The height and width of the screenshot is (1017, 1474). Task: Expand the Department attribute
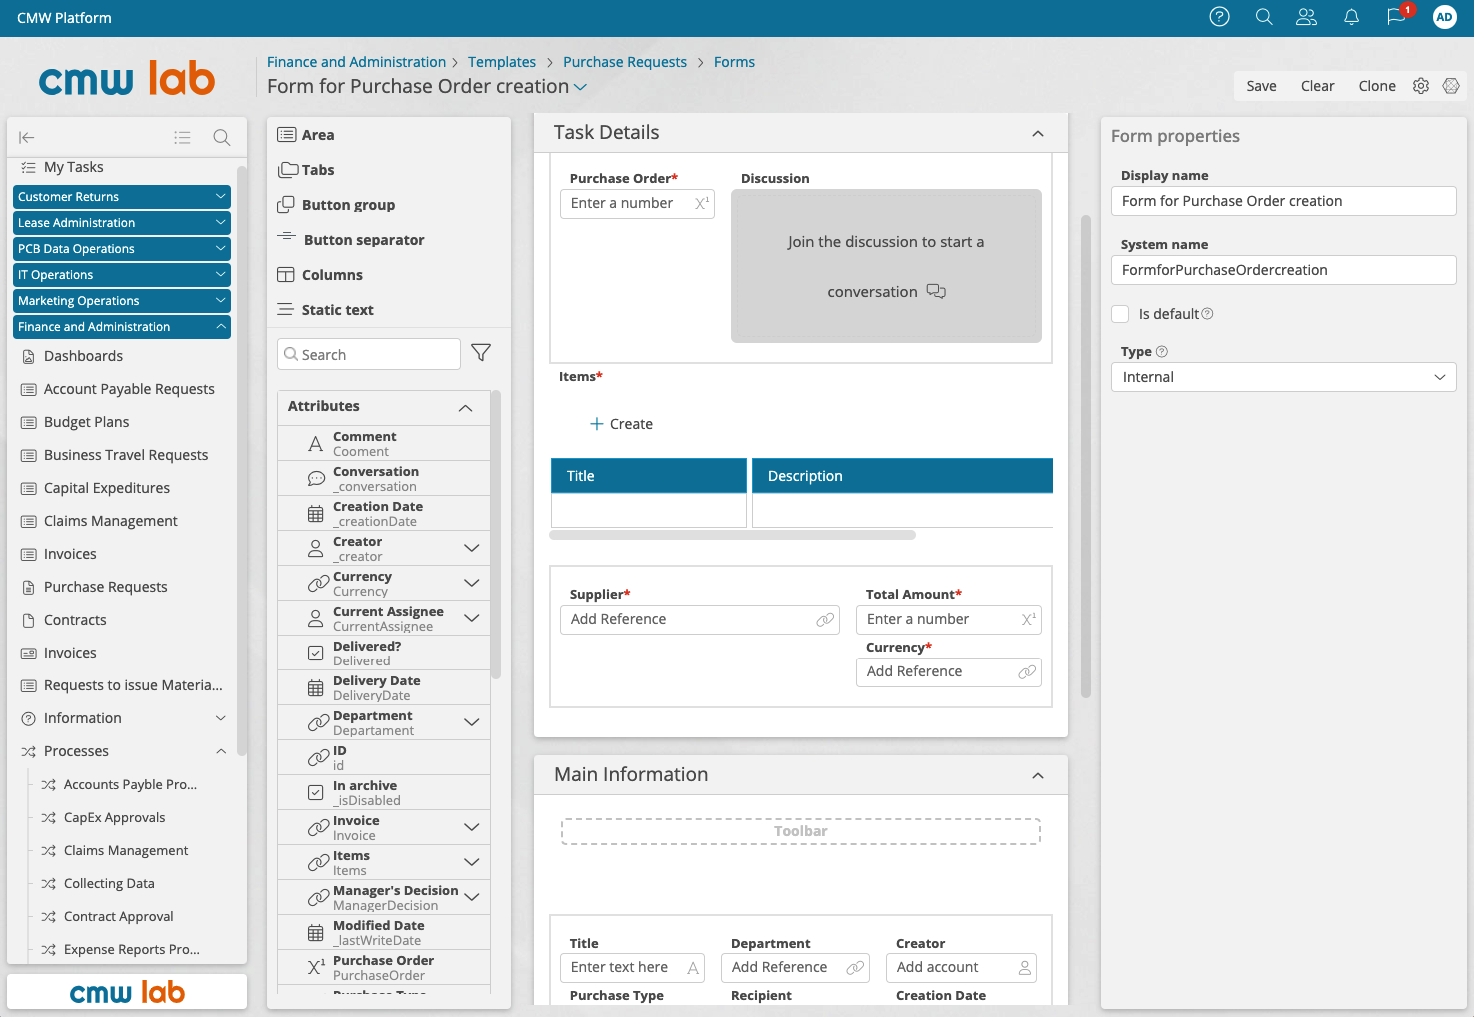(x=472, y=722)
